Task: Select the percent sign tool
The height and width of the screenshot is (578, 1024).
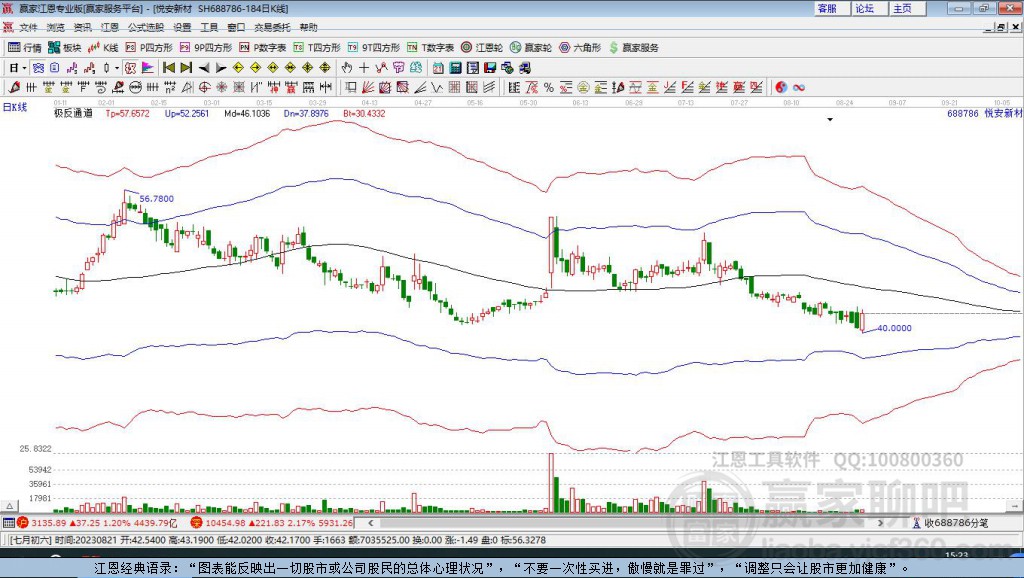Action: click(549, 88)
